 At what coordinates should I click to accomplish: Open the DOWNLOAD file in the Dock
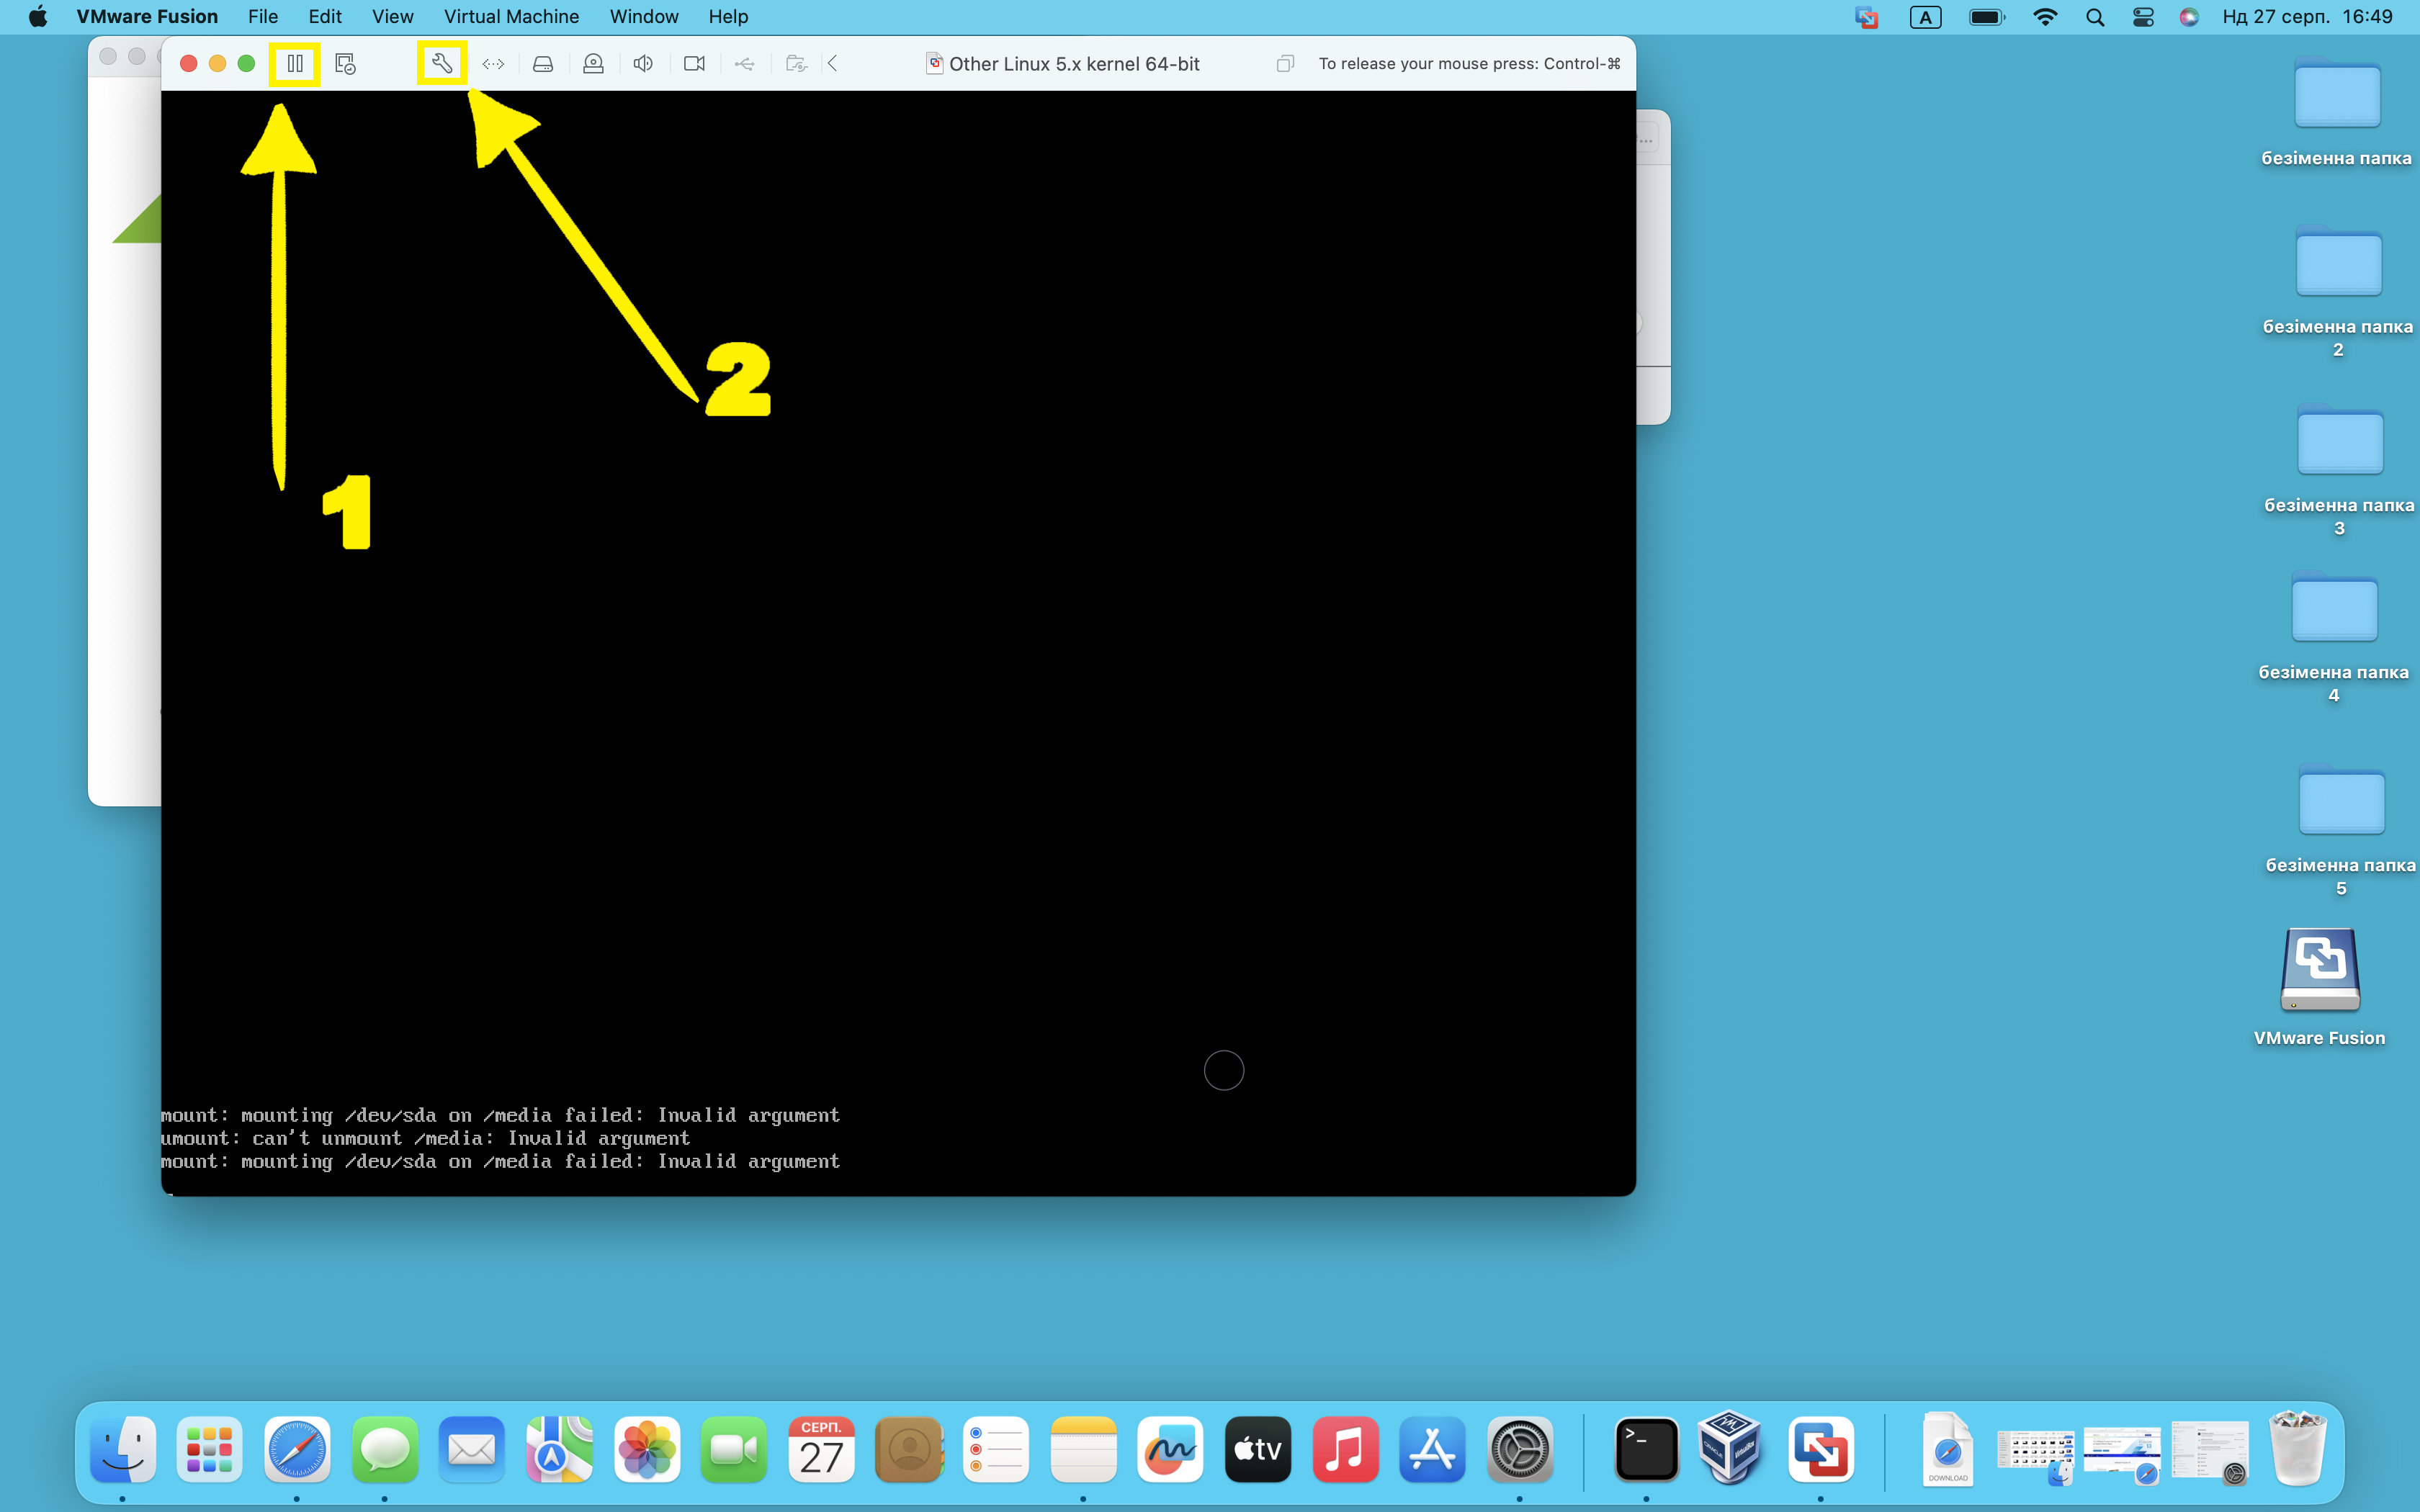(x=1947, y=1449)
